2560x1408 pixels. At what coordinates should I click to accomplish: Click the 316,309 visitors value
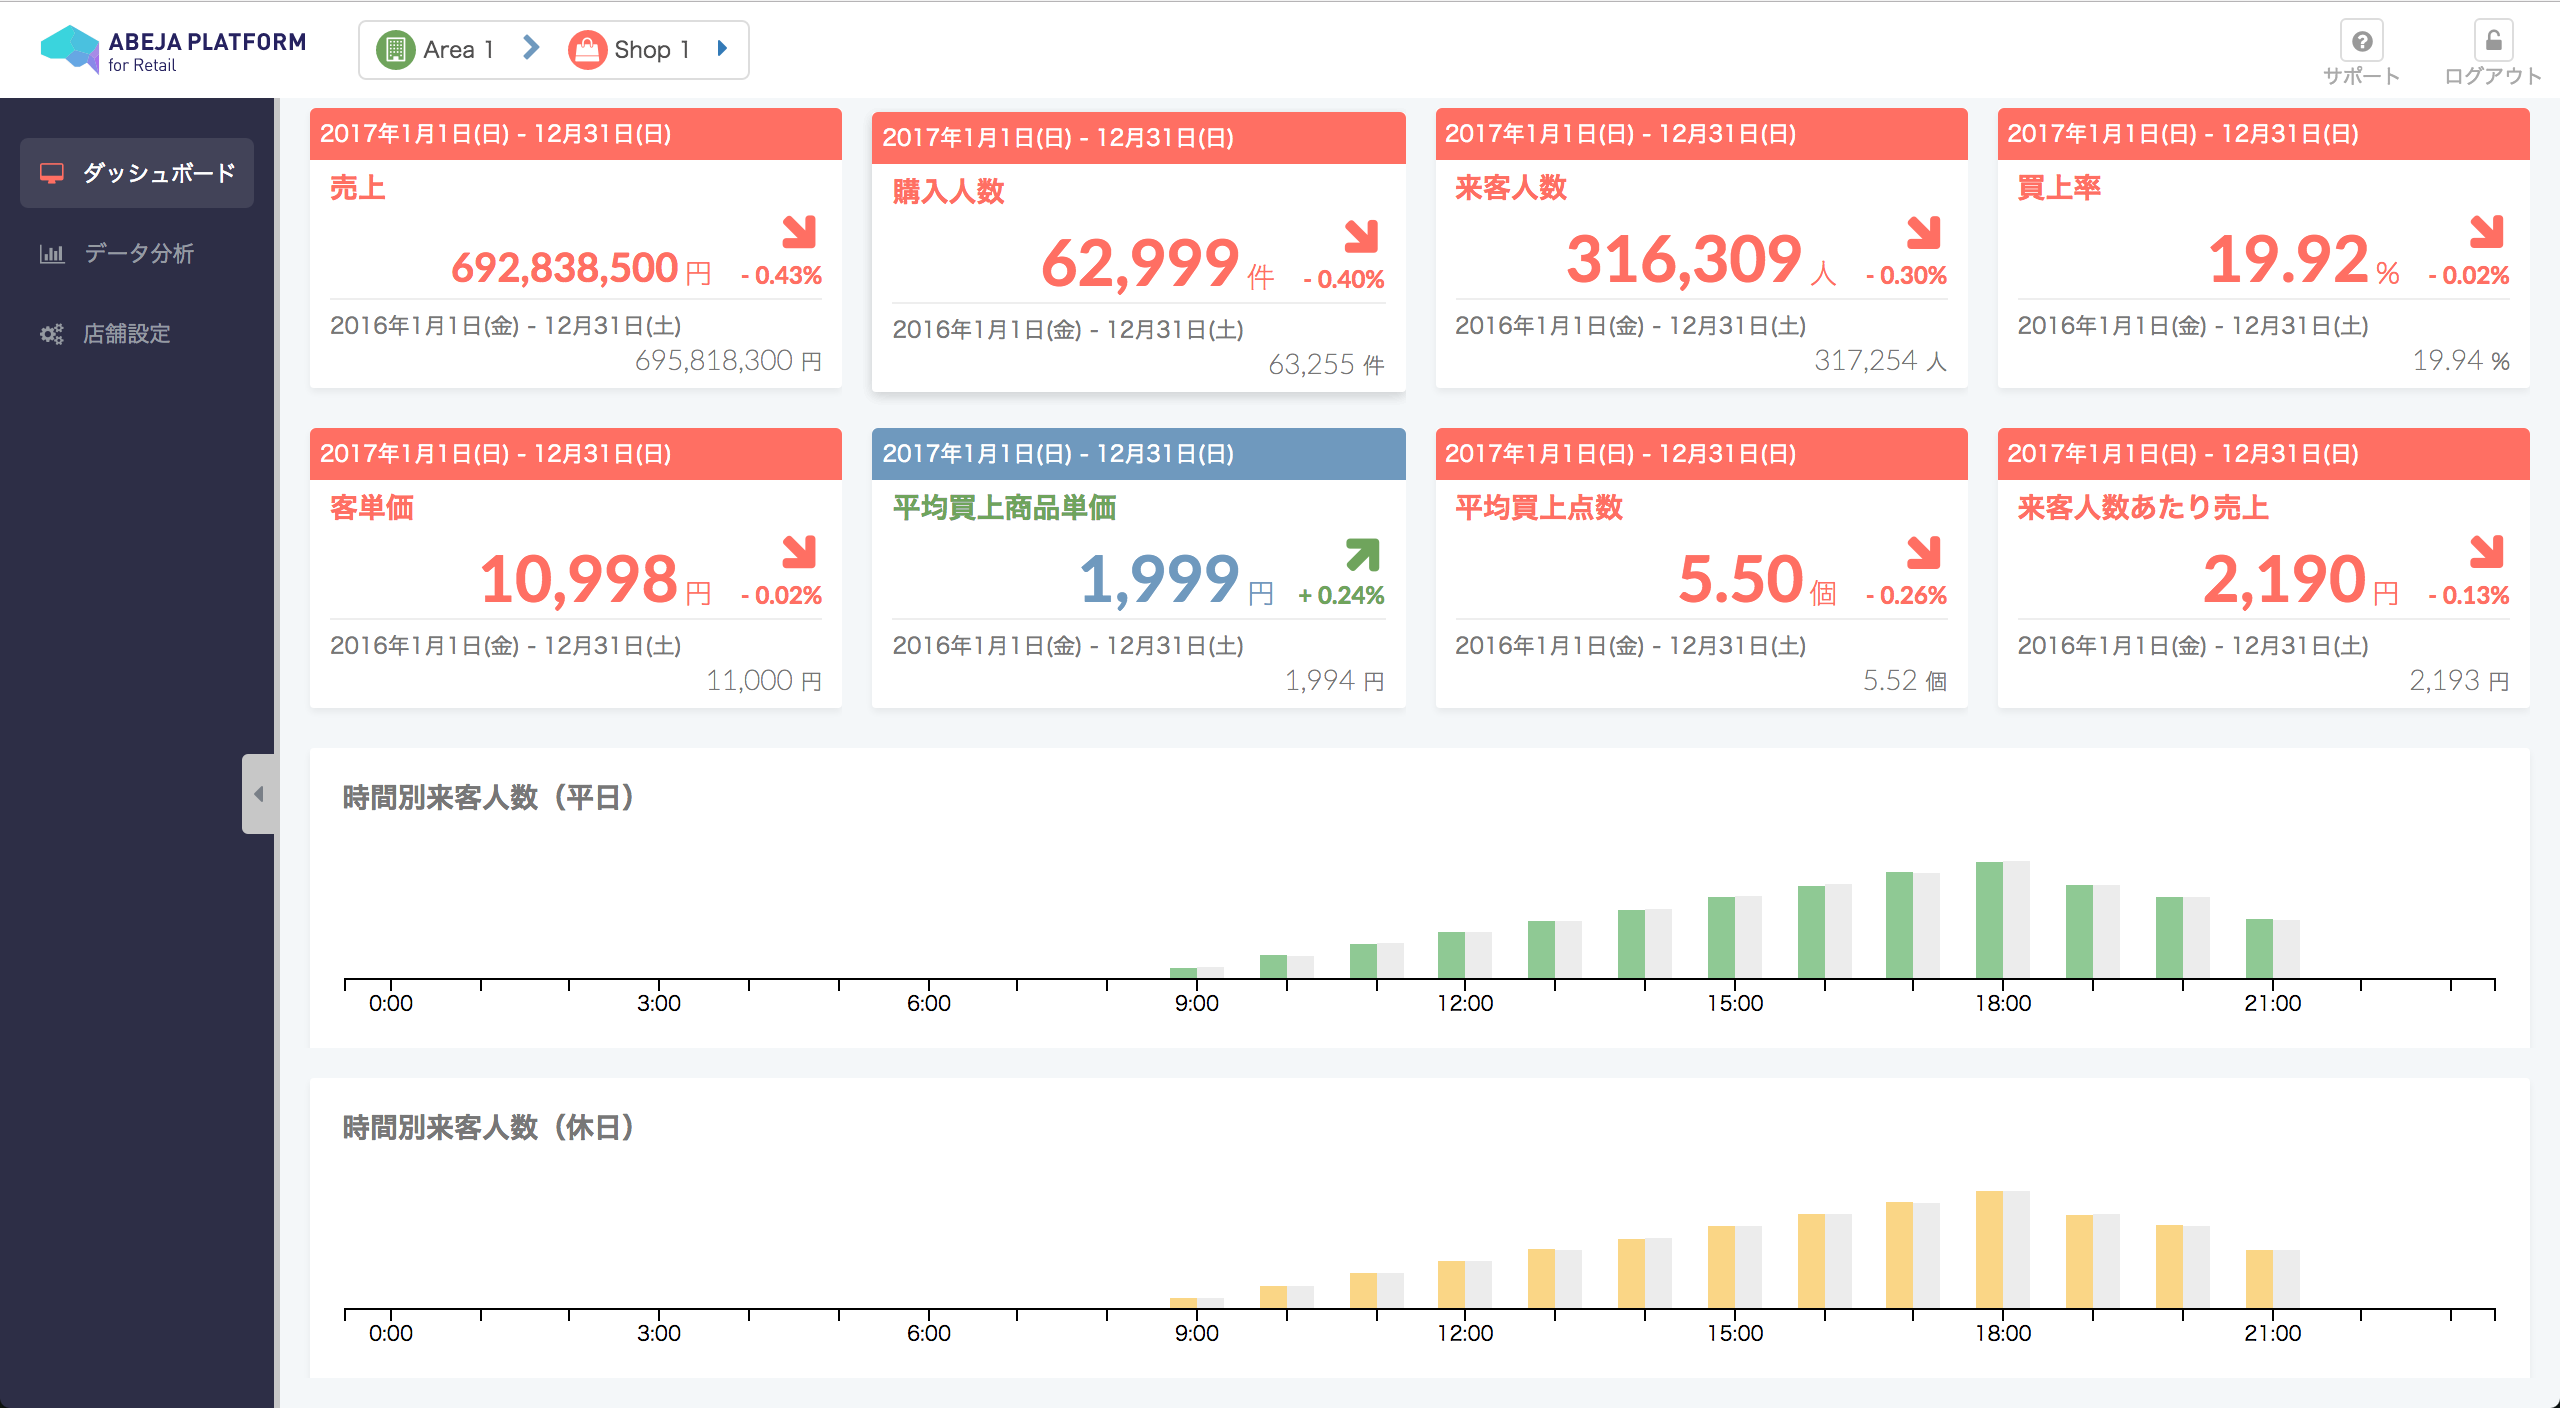(1684, 260)
